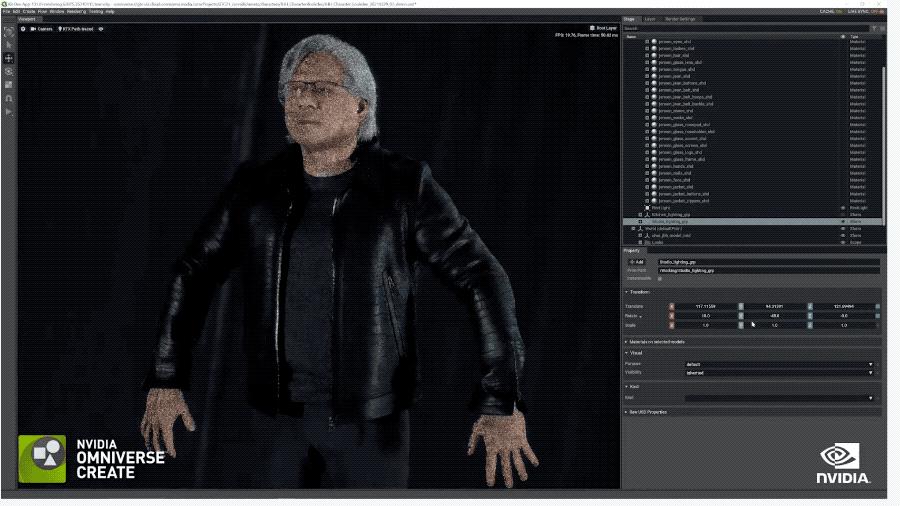The height and width of the screenshot is (506, 900).
Task: Toggle visibility of RectLight
Action: pos(843,208)
